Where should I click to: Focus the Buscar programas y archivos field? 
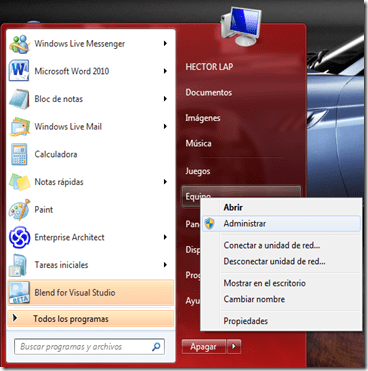[x=89, y=347]
